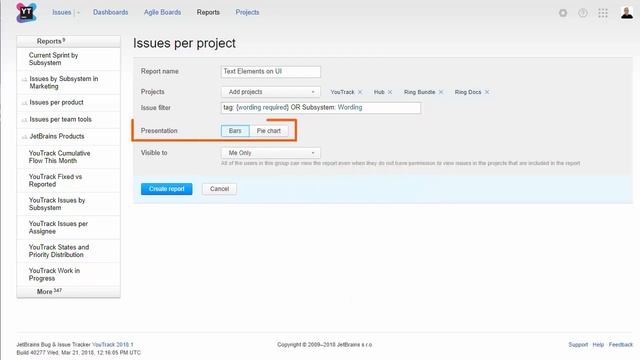This screenshot has height=360, width=640.
Task: Click the Reports sidebar header
Action: click(69, 41)
